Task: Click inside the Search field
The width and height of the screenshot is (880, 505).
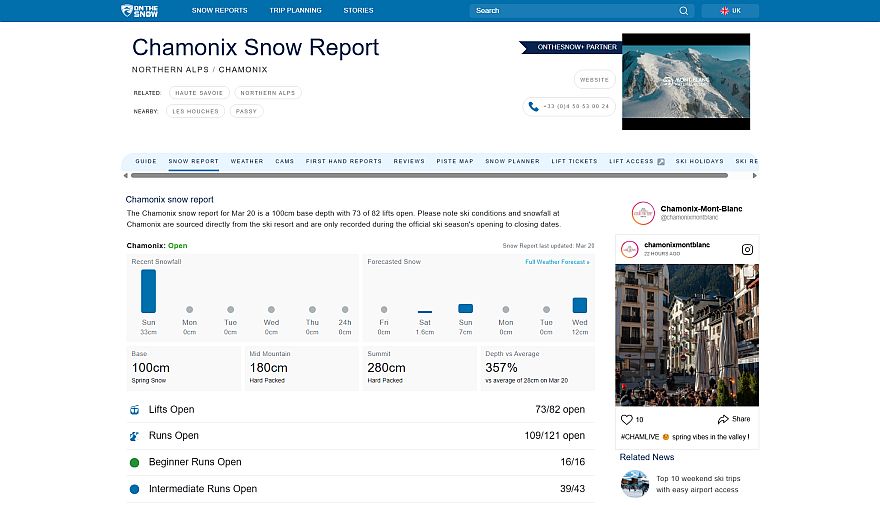Action: pyautogui.click(x=570, y=11)
